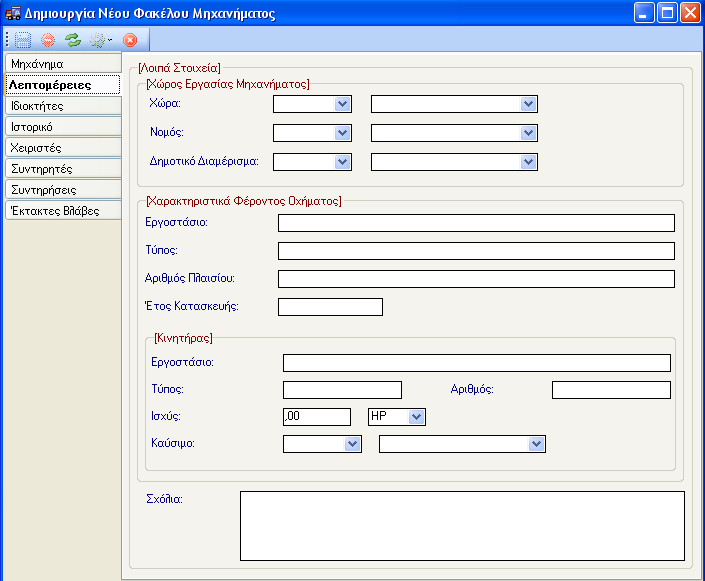Click the Αριθμός Πλαισίου: label

tap(190, 278)
